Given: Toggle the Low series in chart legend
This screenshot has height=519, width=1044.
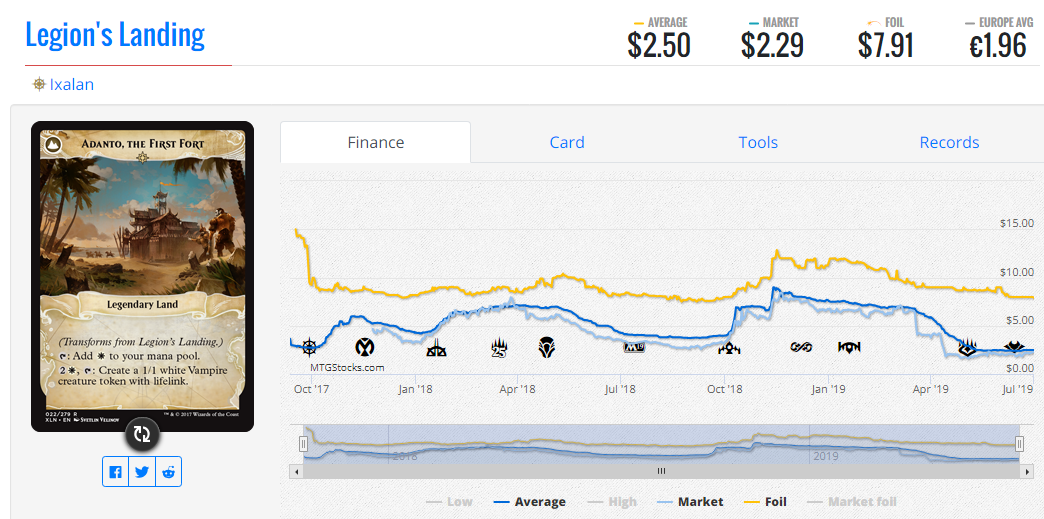Looking at the screenshot, I should (x=448, y=502).
